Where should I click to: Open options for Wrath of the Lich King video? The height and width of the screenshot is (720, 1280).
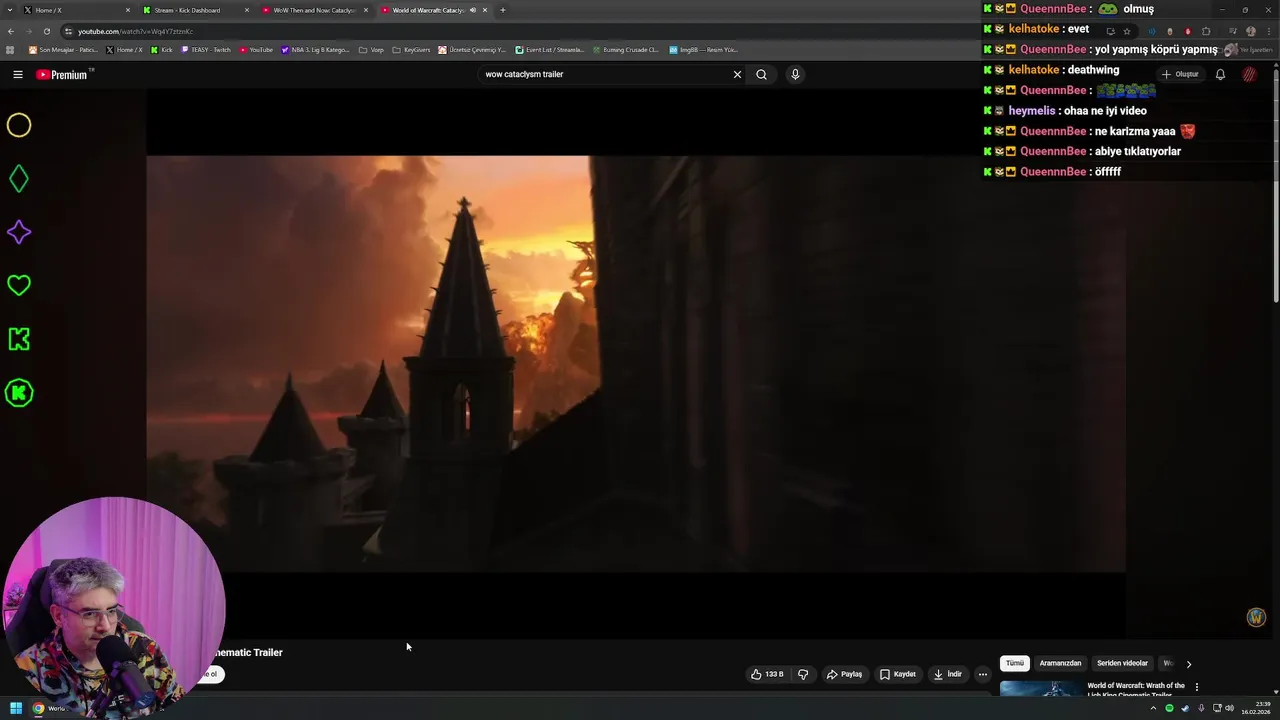(x=1196, y=687)
